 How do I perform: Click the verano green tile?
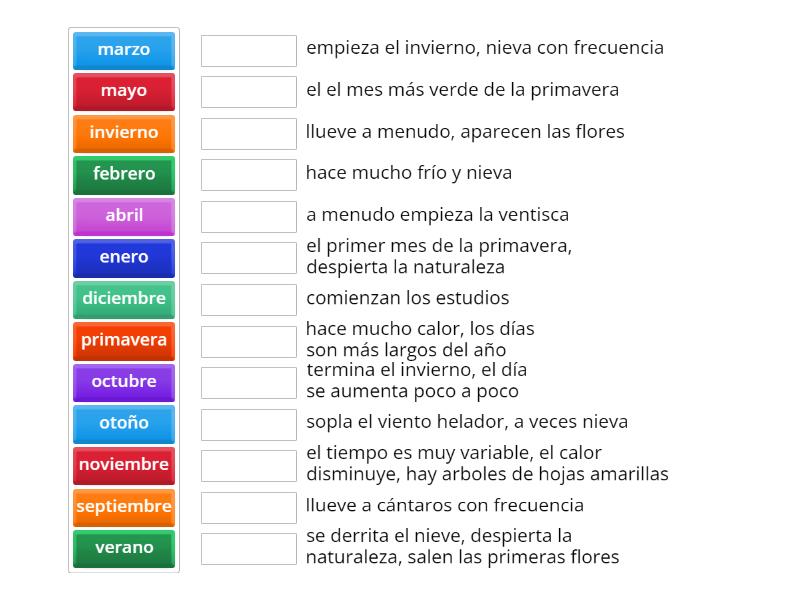tap(124, 548)
